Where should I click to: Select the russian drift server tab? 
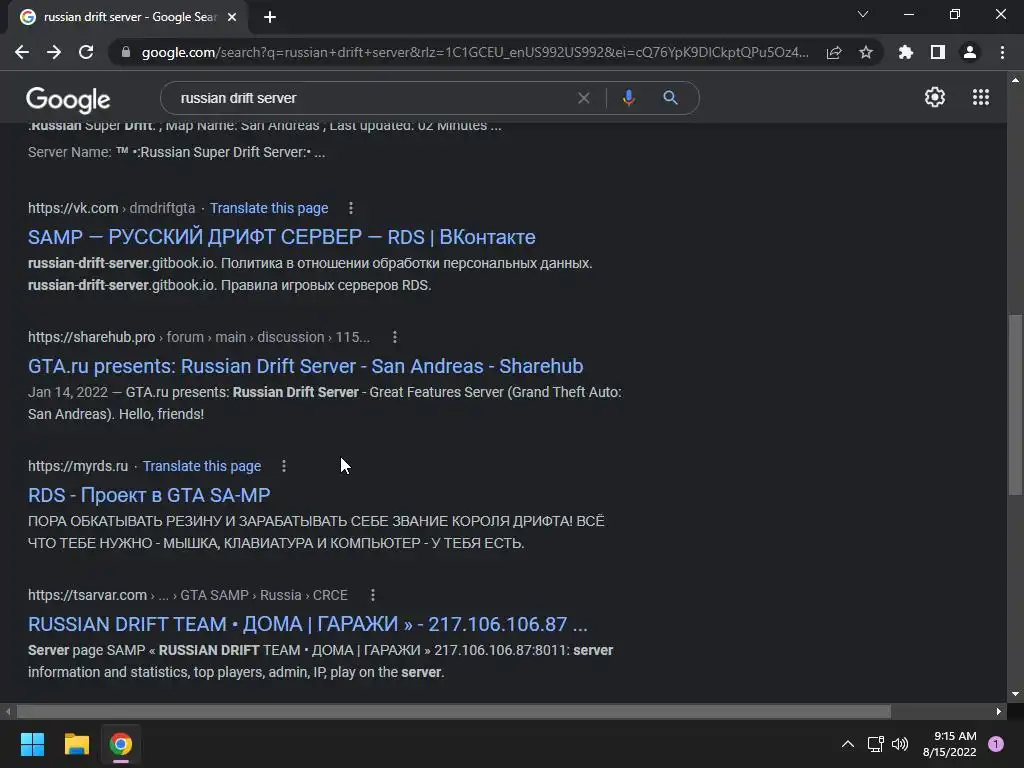129,17
